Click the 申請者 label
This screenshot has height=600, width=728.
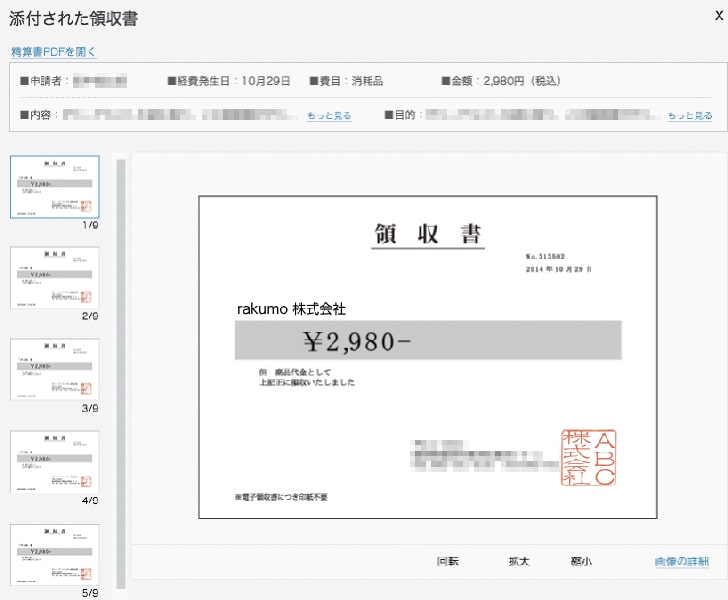(45, 81)
